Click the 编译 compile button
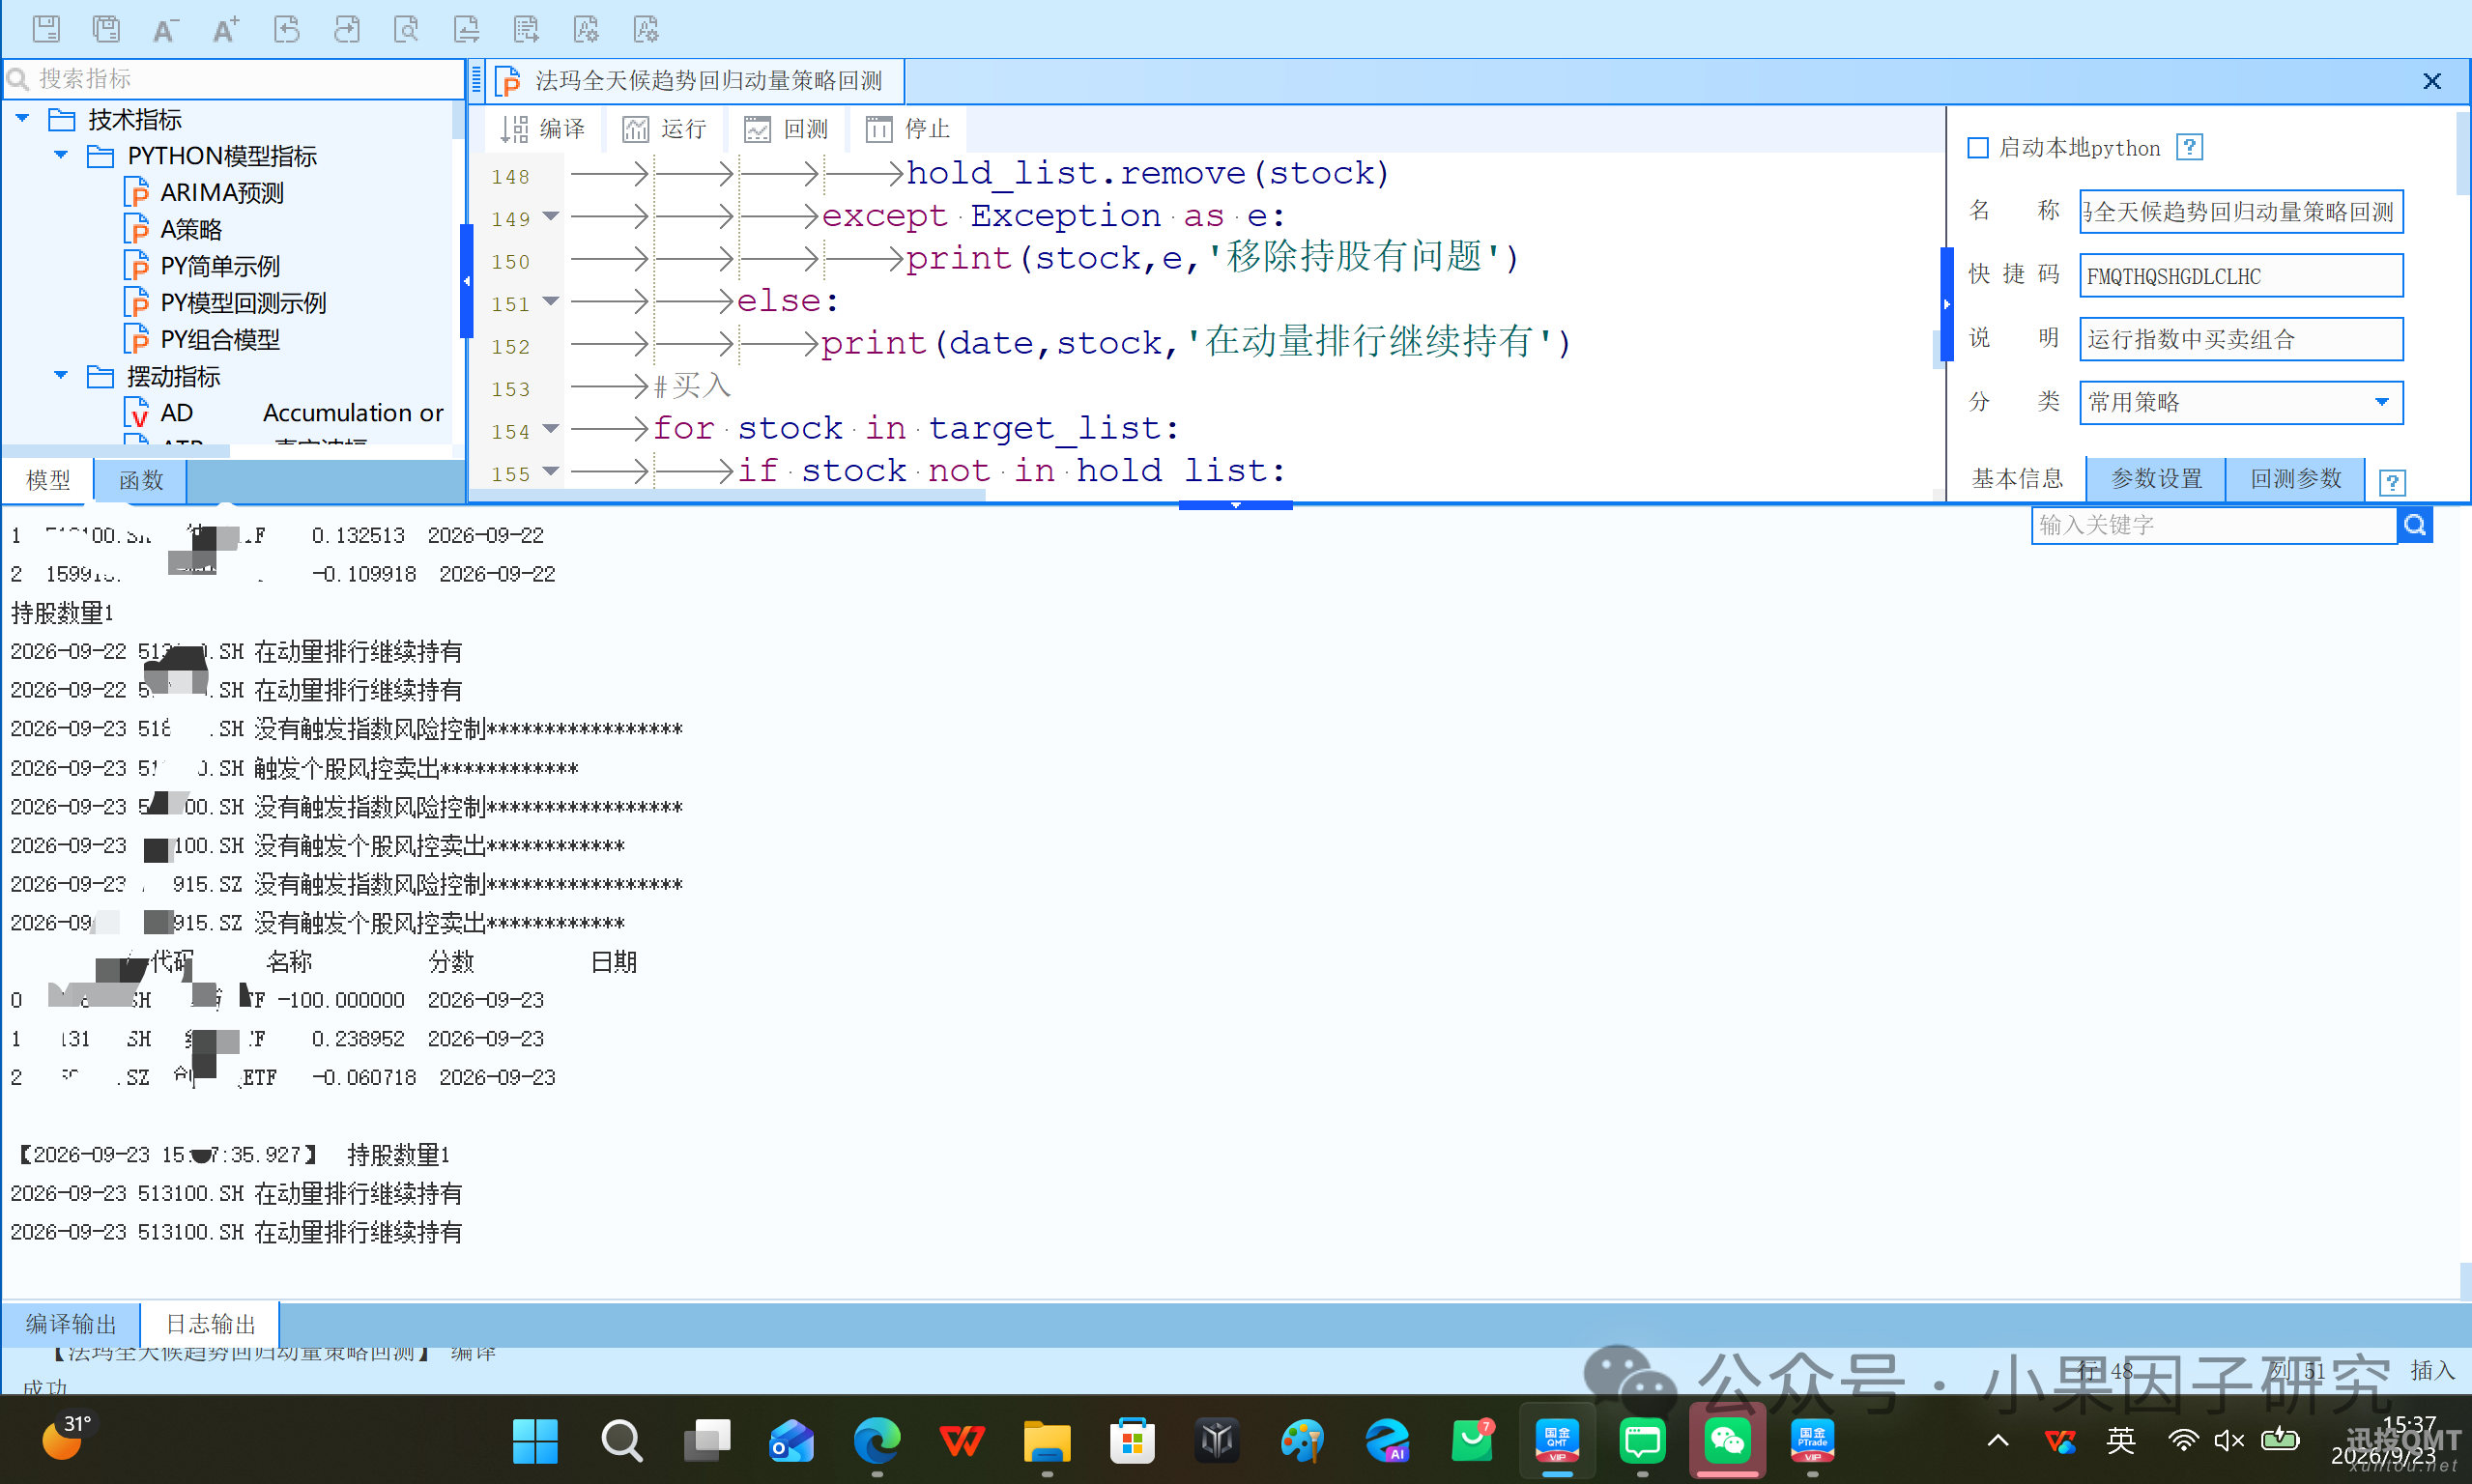2472x1484 pixels. [543, 129]
